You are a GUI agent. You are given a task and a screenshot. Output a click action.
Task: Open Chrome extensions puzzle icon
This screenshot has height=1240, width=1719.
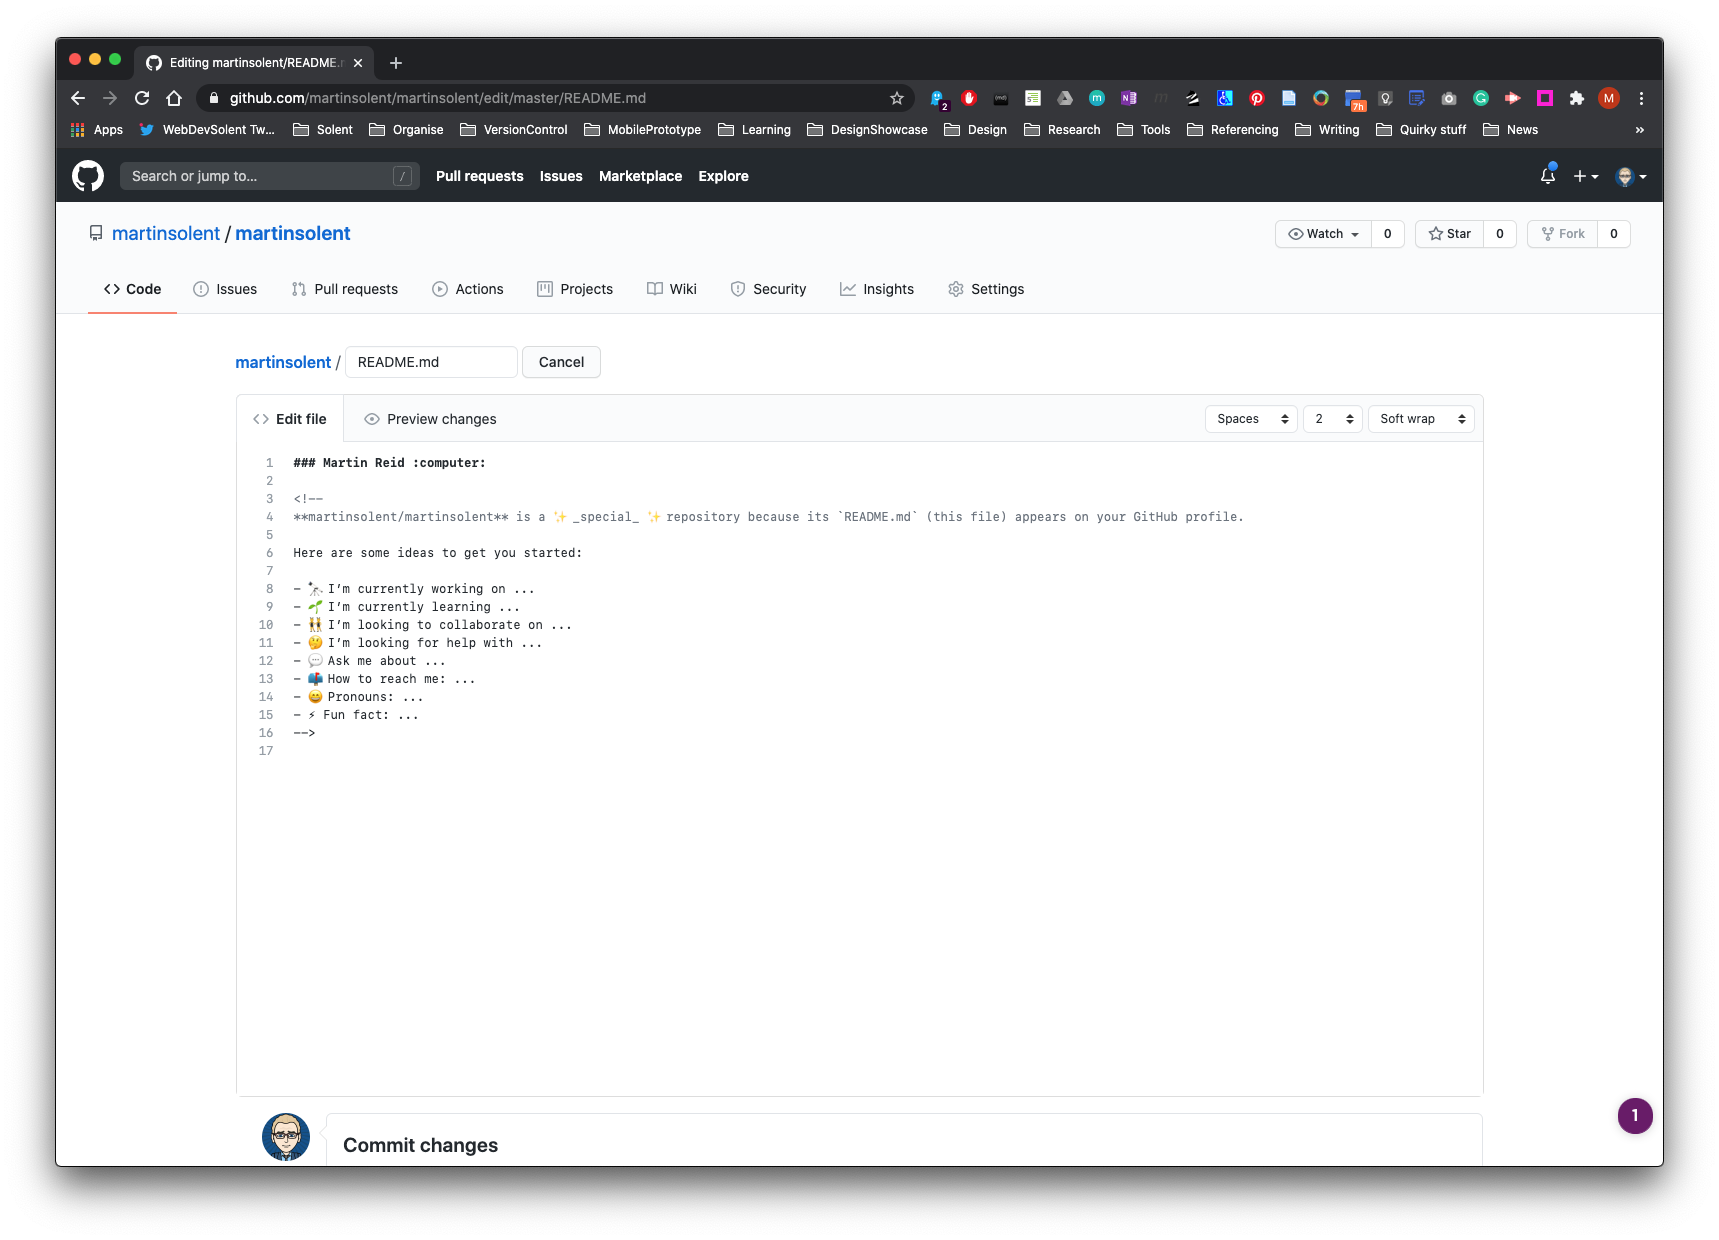[x=1576, y=98]
